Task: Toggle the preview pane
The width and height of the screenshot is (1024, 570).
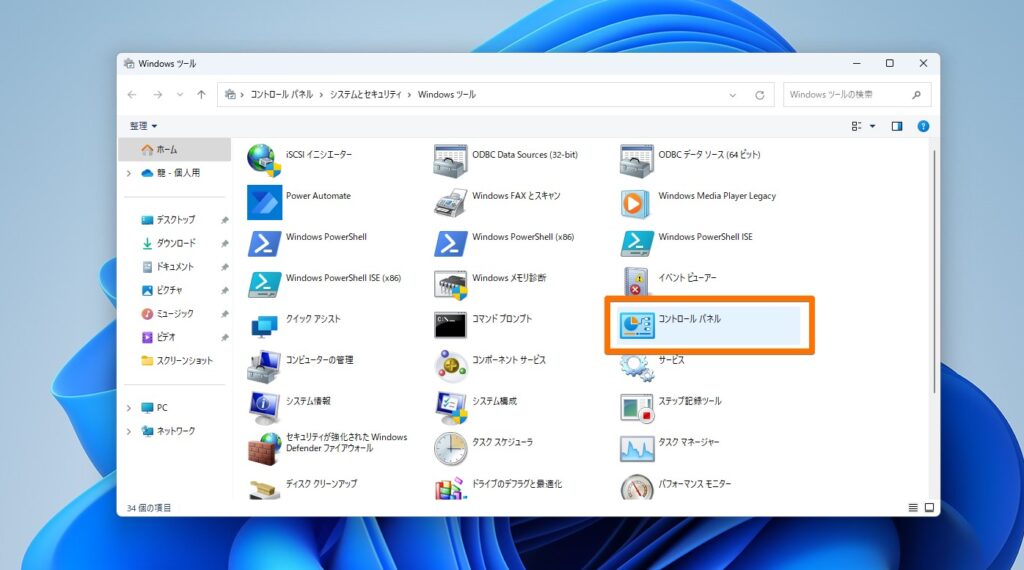Action: pos(897,126)
